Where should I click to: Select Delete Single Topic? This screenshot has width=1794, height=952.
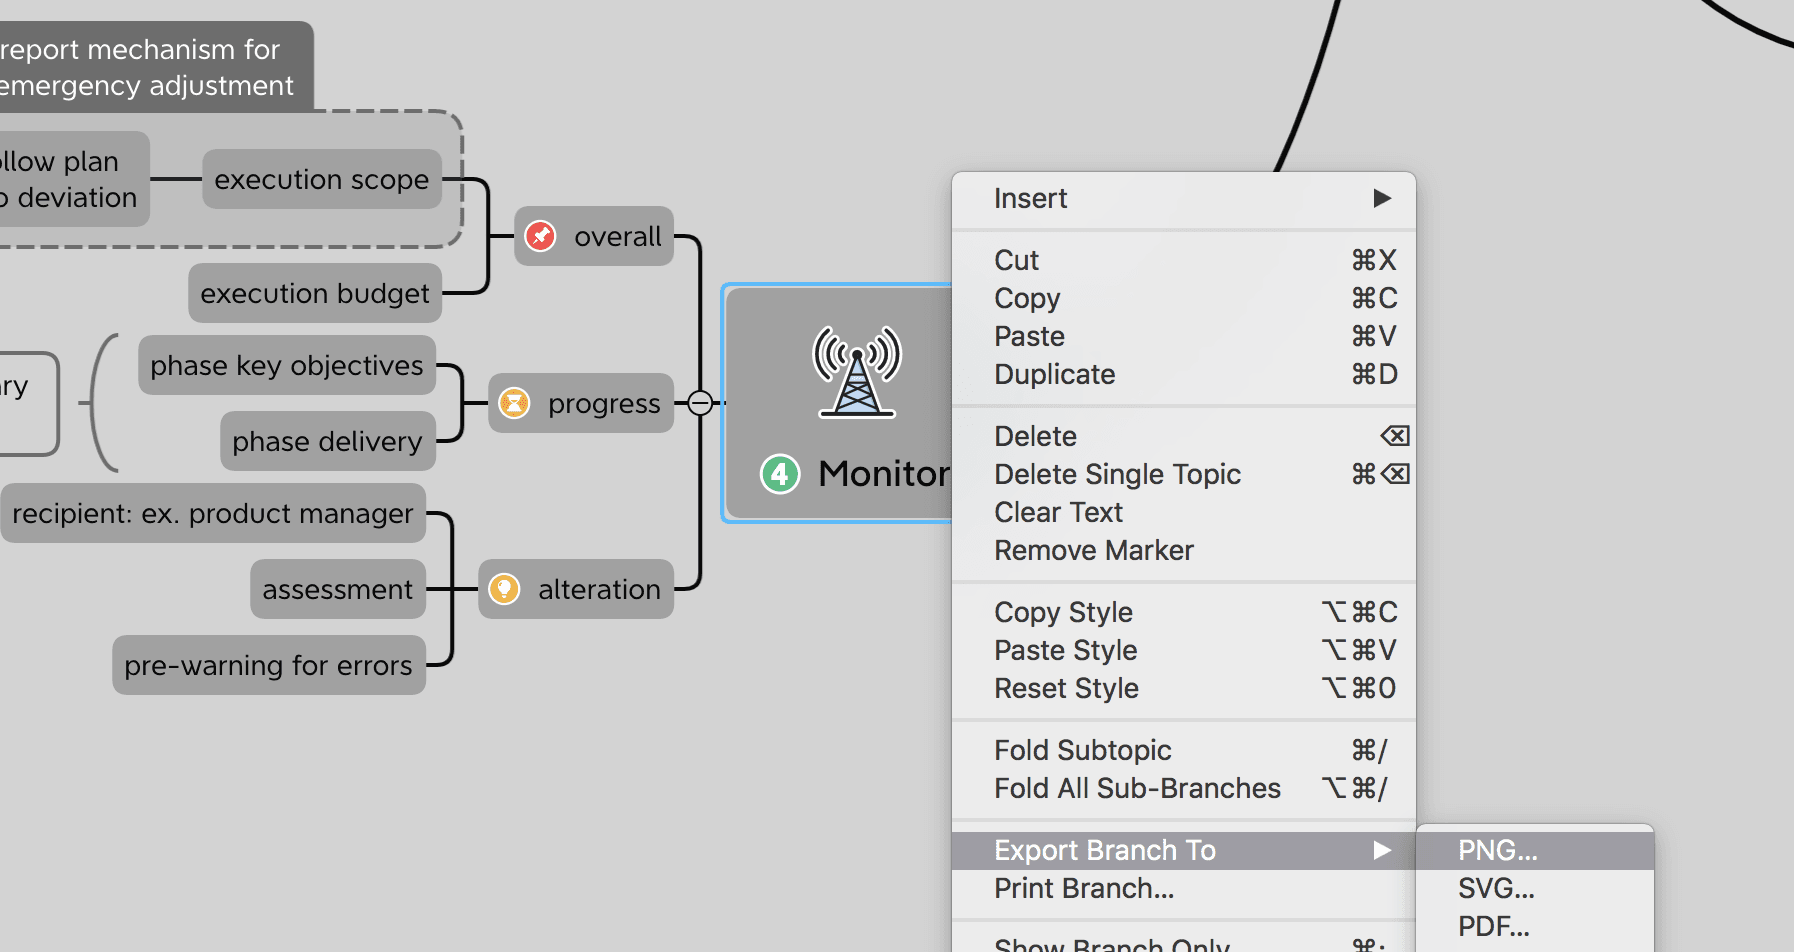[x=1184, y=474]
